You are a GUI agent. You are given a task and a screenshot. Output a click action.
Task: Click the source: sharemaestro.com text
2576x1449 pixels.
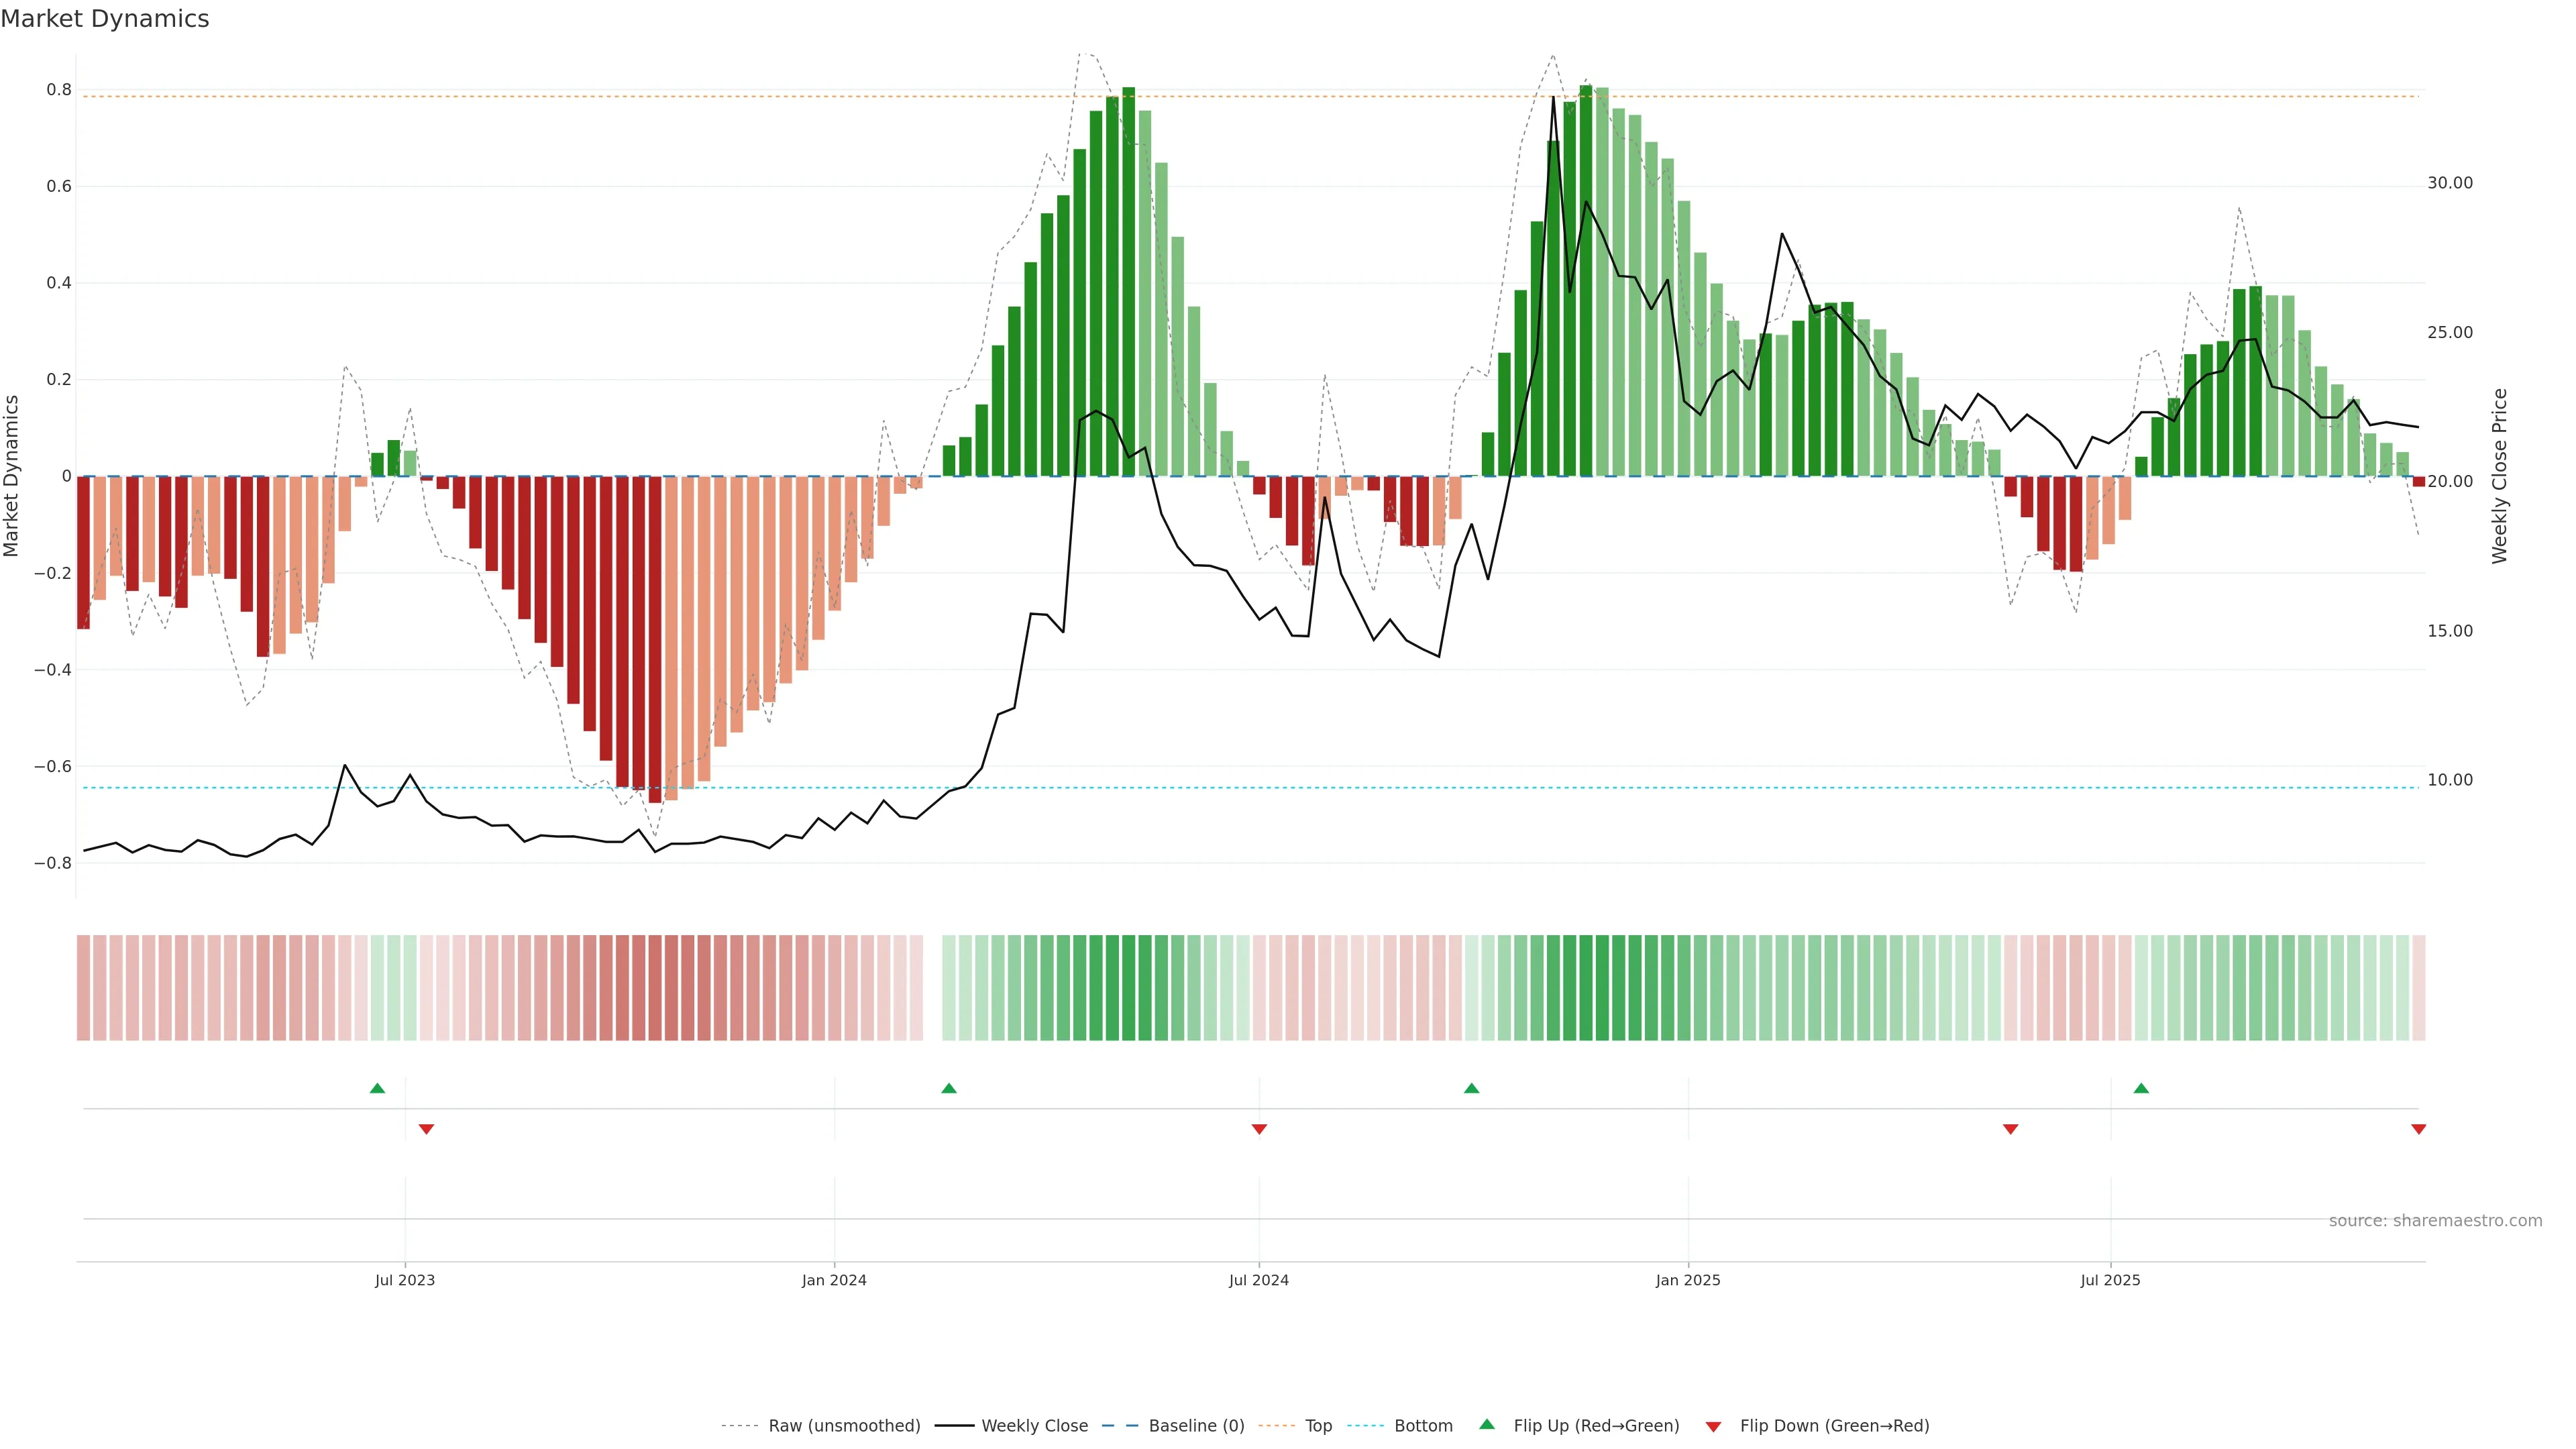2435,1221
